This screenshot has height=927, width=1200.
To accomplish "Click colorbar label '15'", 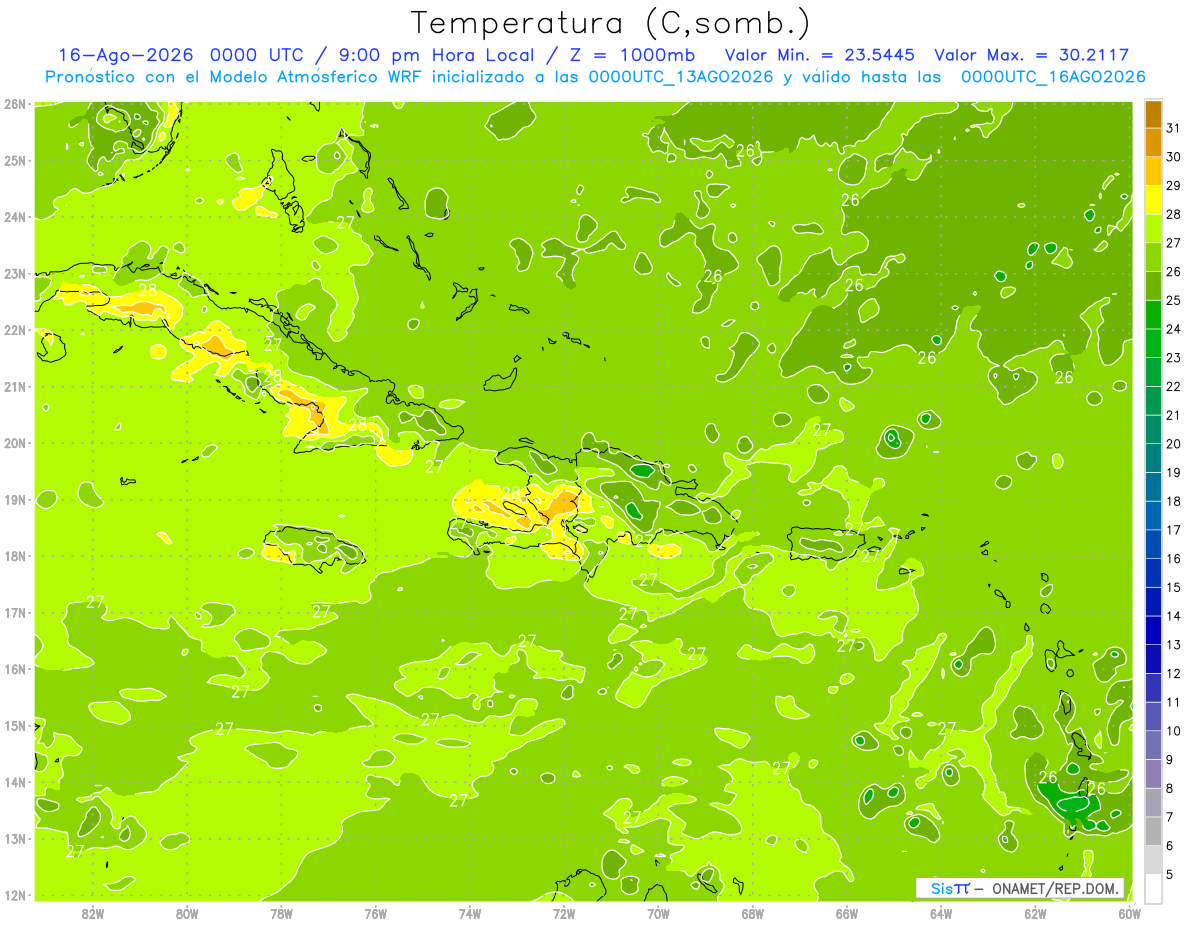I will (x=1174, y=587).
